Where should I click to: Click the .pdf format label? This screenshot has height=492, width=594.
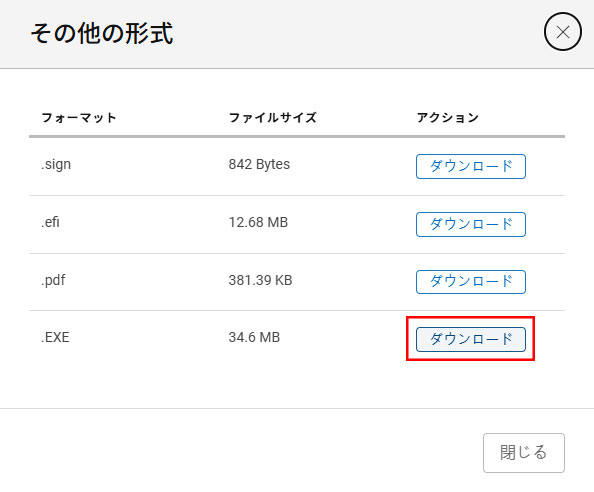(x=53, y=281)
